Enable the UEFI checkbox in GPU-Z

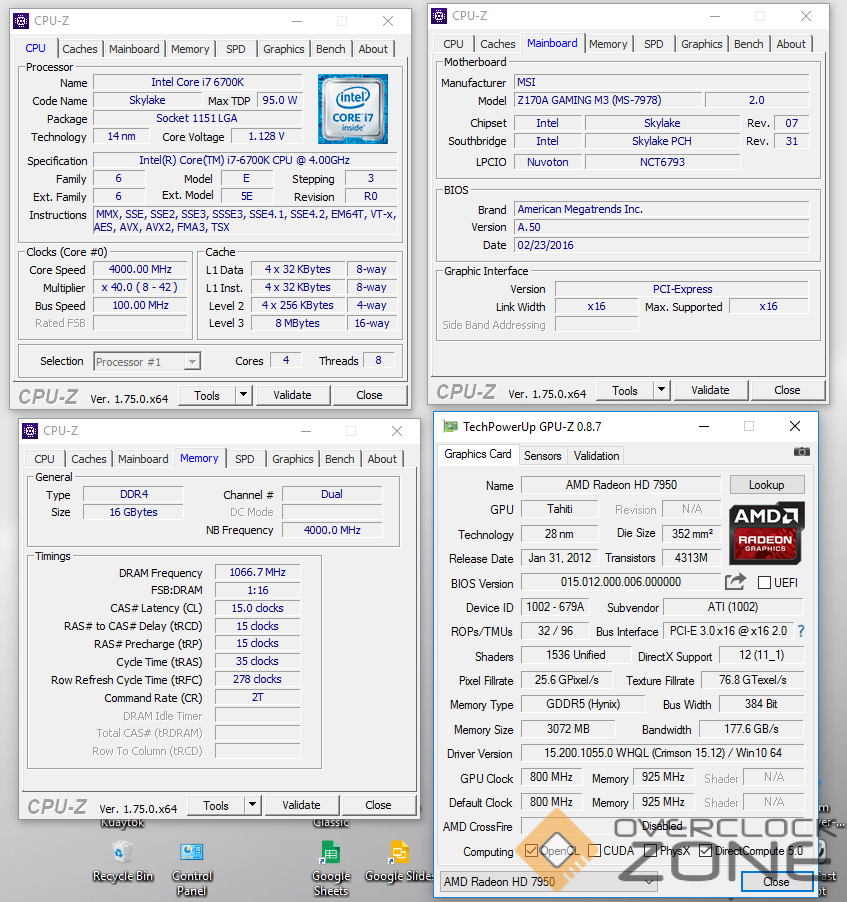[x=765, y=582]
